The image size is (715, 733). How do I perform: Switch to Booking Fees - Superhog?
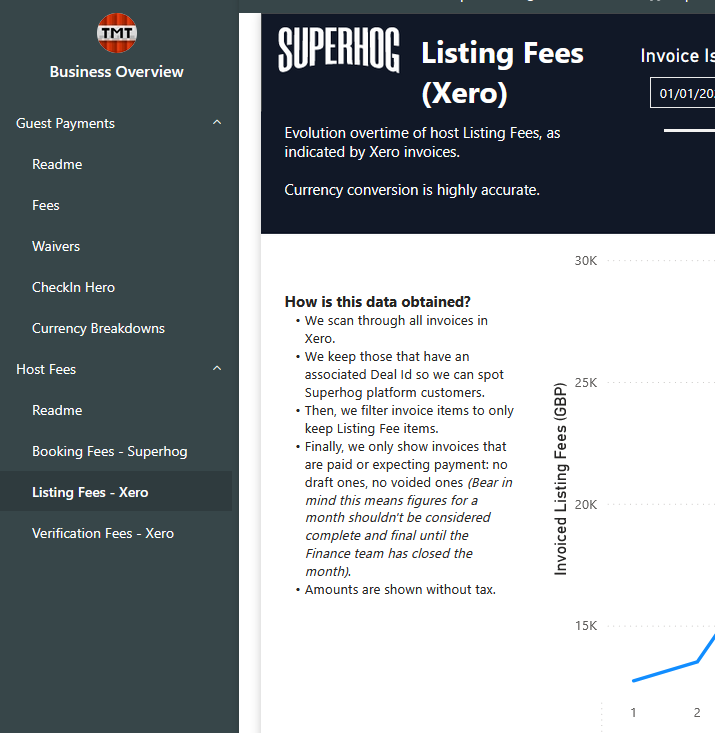109,451
